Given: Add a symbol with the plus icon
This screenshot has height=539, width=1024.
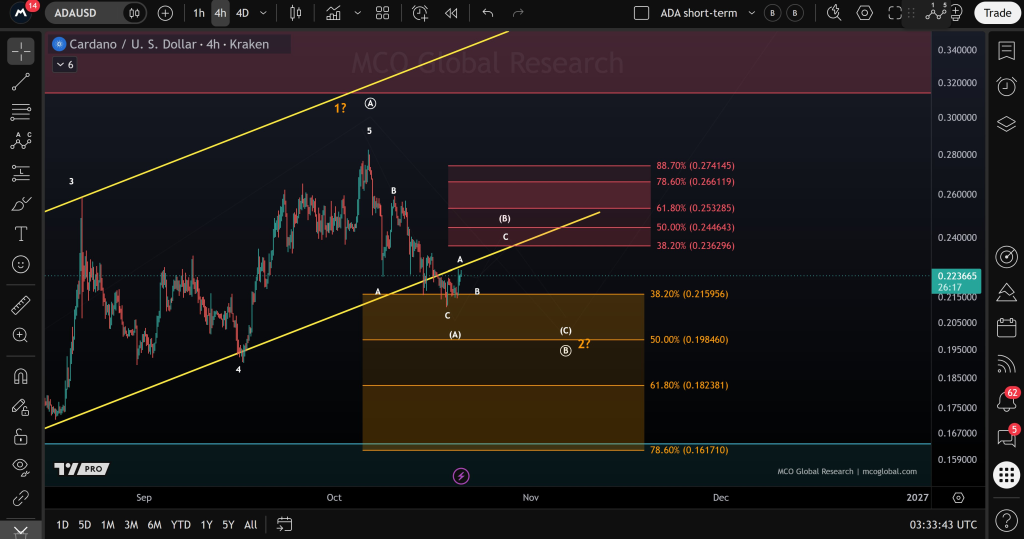Looking at the screenshot, I should [x=165, y=13].
